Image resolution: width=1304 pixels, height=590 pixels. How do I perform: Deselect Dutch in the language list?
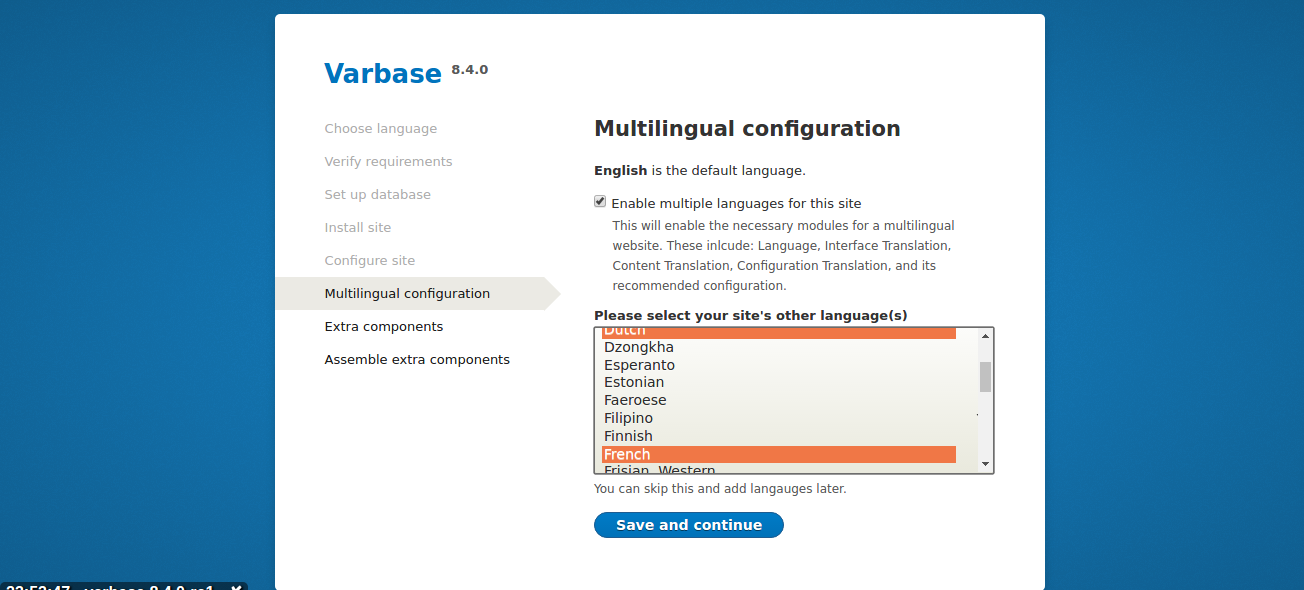(700, 330)
